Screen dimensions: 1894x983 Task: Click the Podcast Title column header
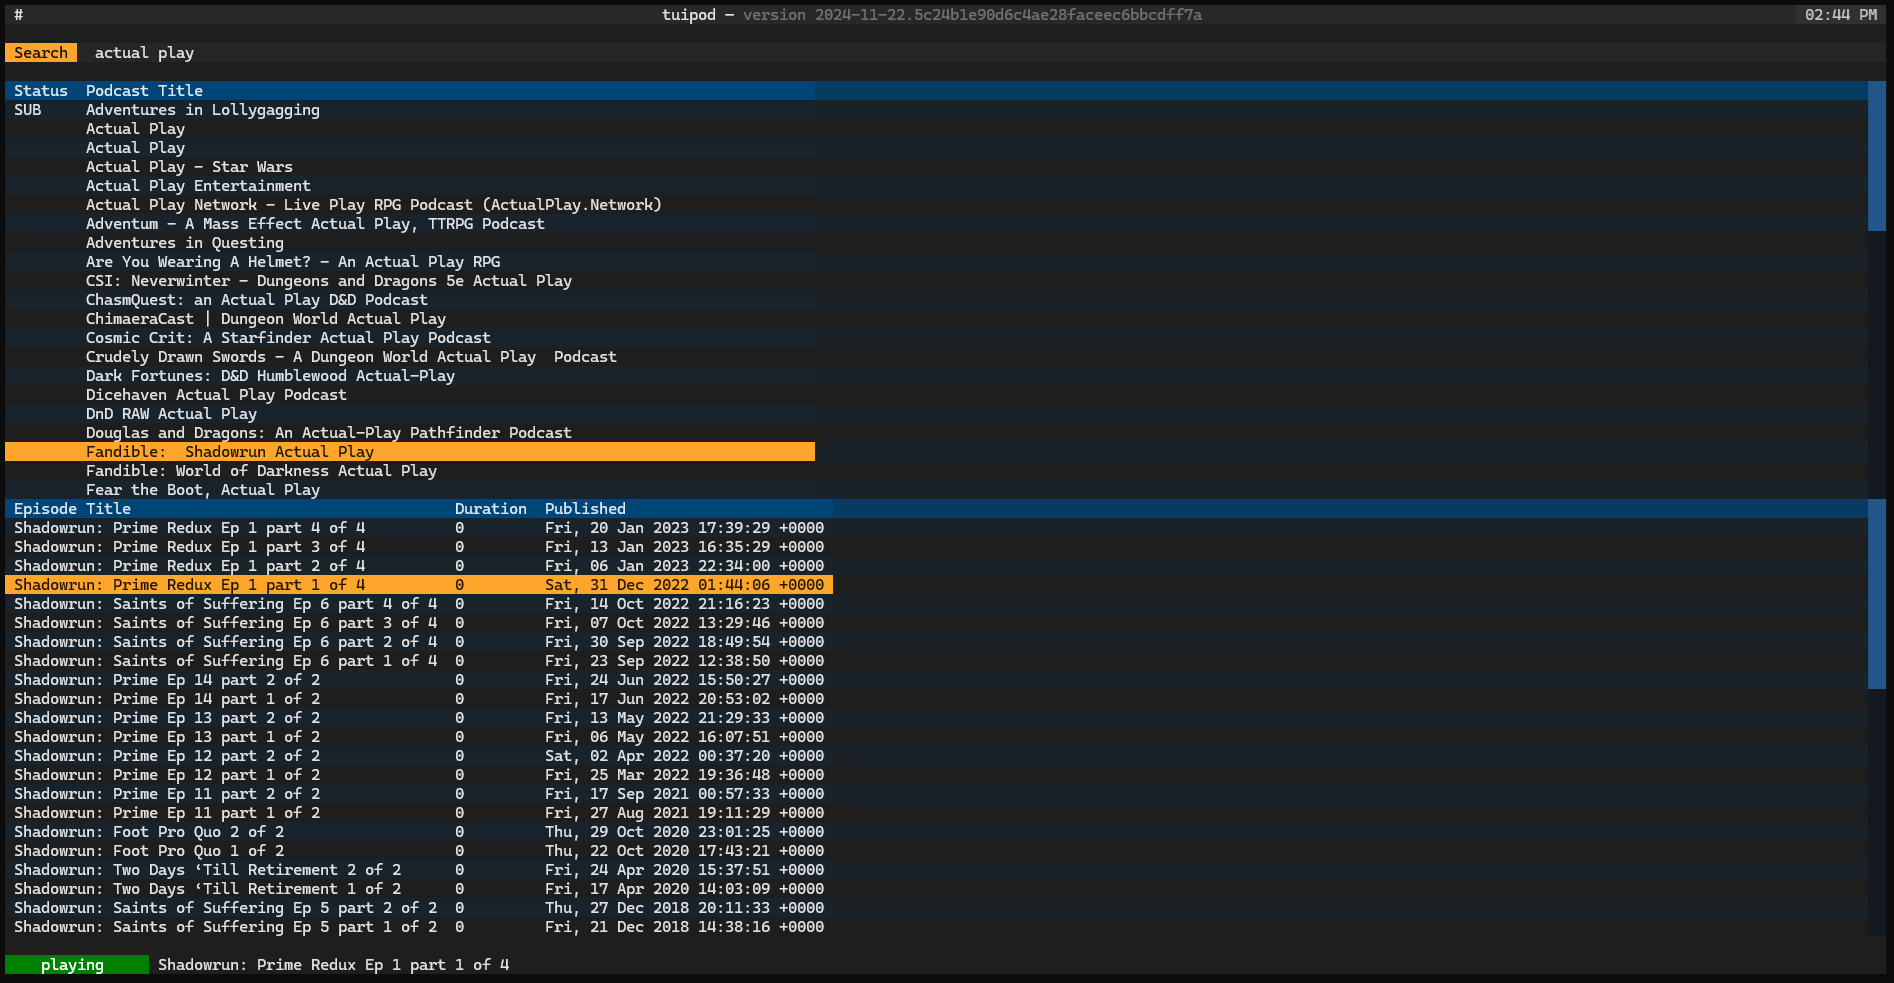[x=144, y=91]
